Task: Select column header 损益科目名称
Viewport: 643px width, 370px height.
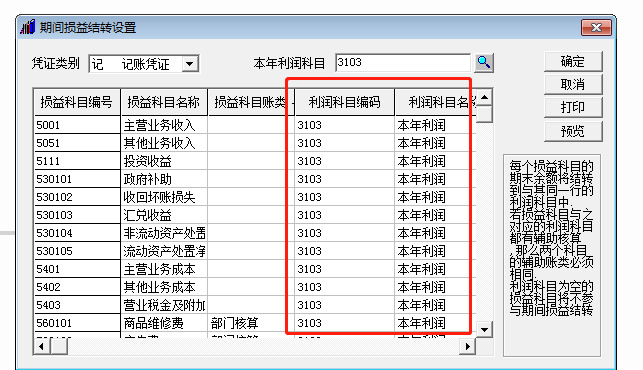Action: point(164,102)
